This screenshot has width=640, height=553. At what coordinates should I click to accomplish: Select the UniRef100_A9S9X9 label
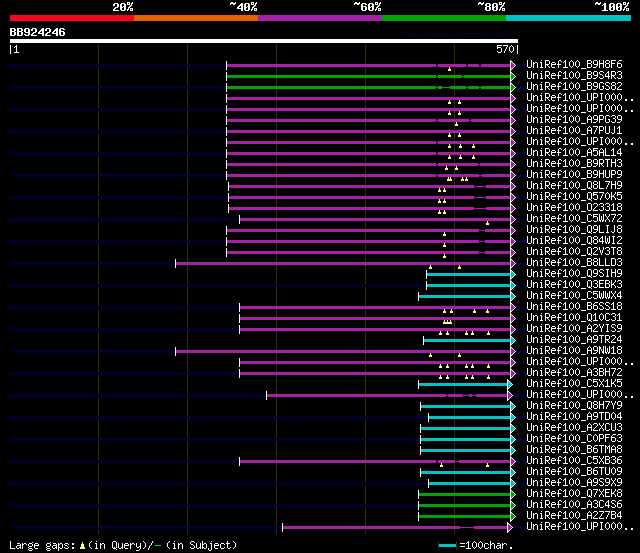pyautogui.click(x=574, y=483)
